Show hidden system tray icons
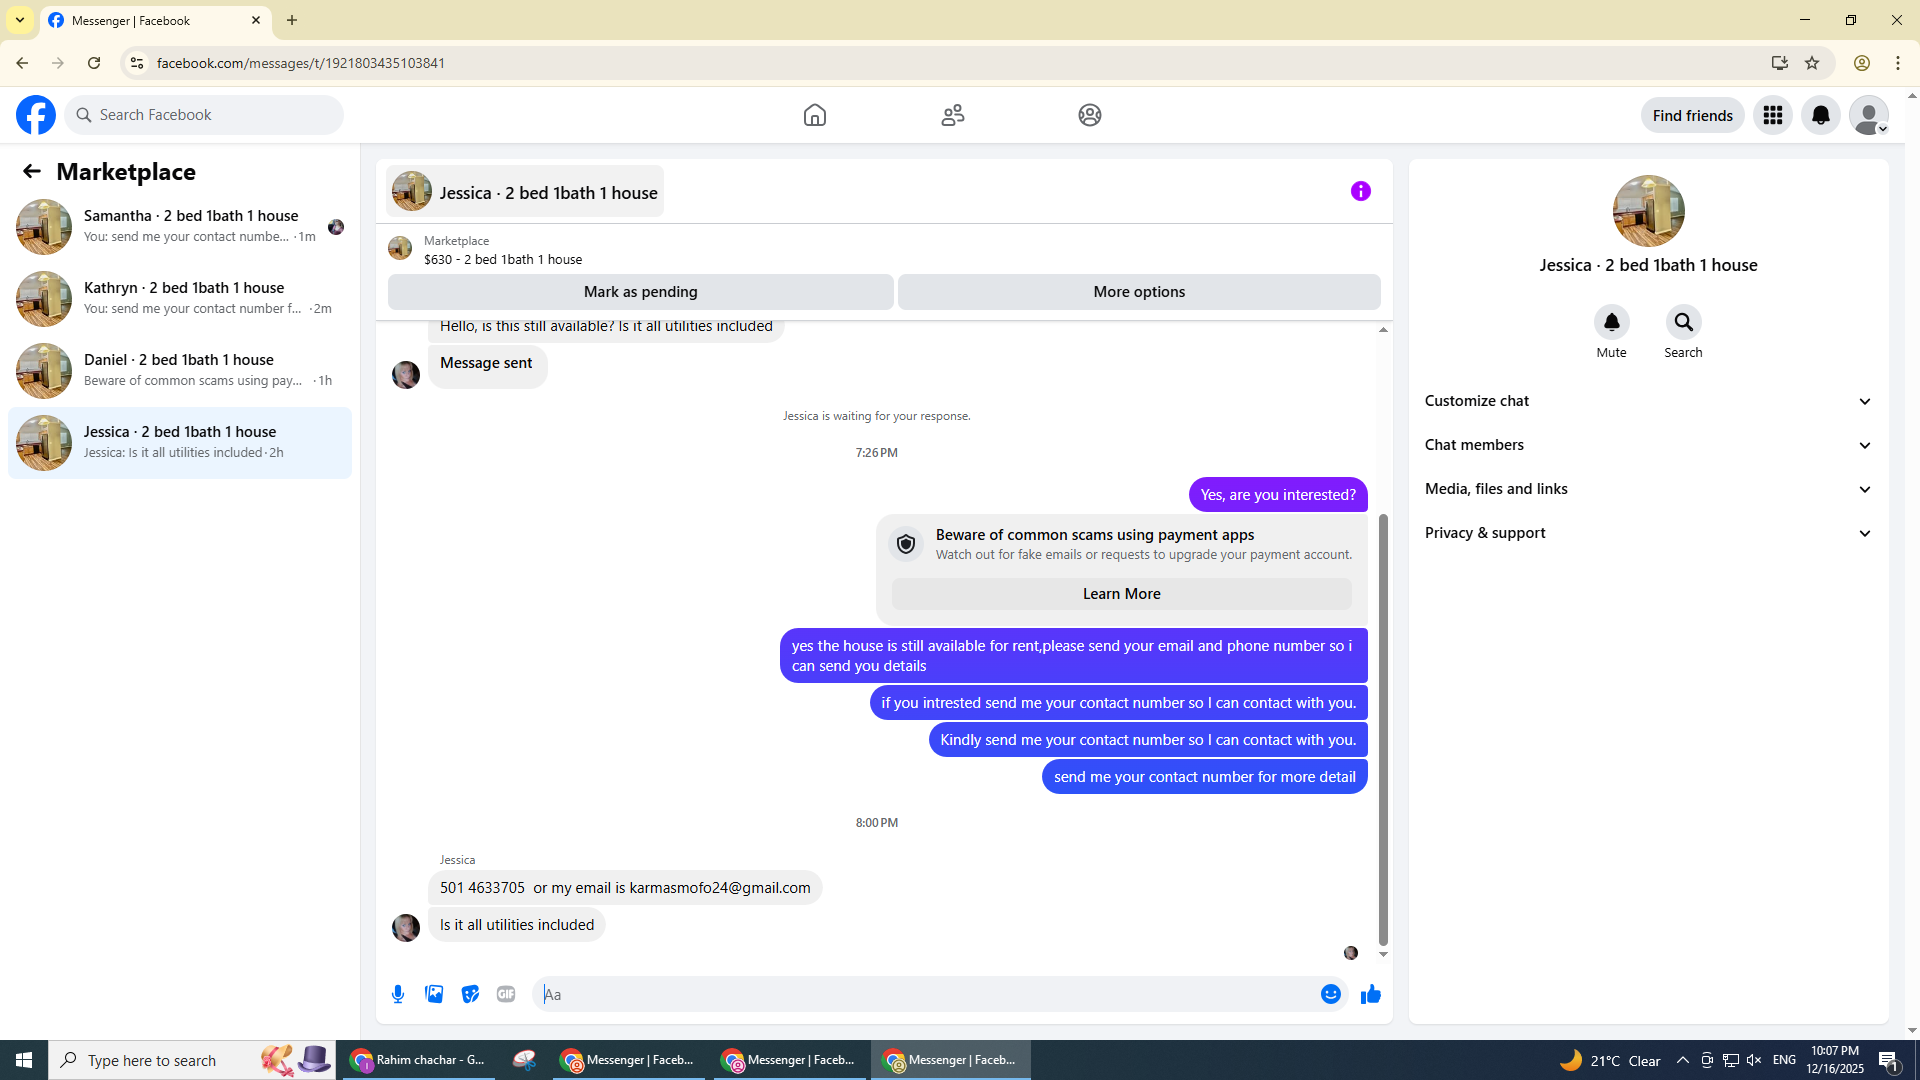 [x=1683, y=1060]
